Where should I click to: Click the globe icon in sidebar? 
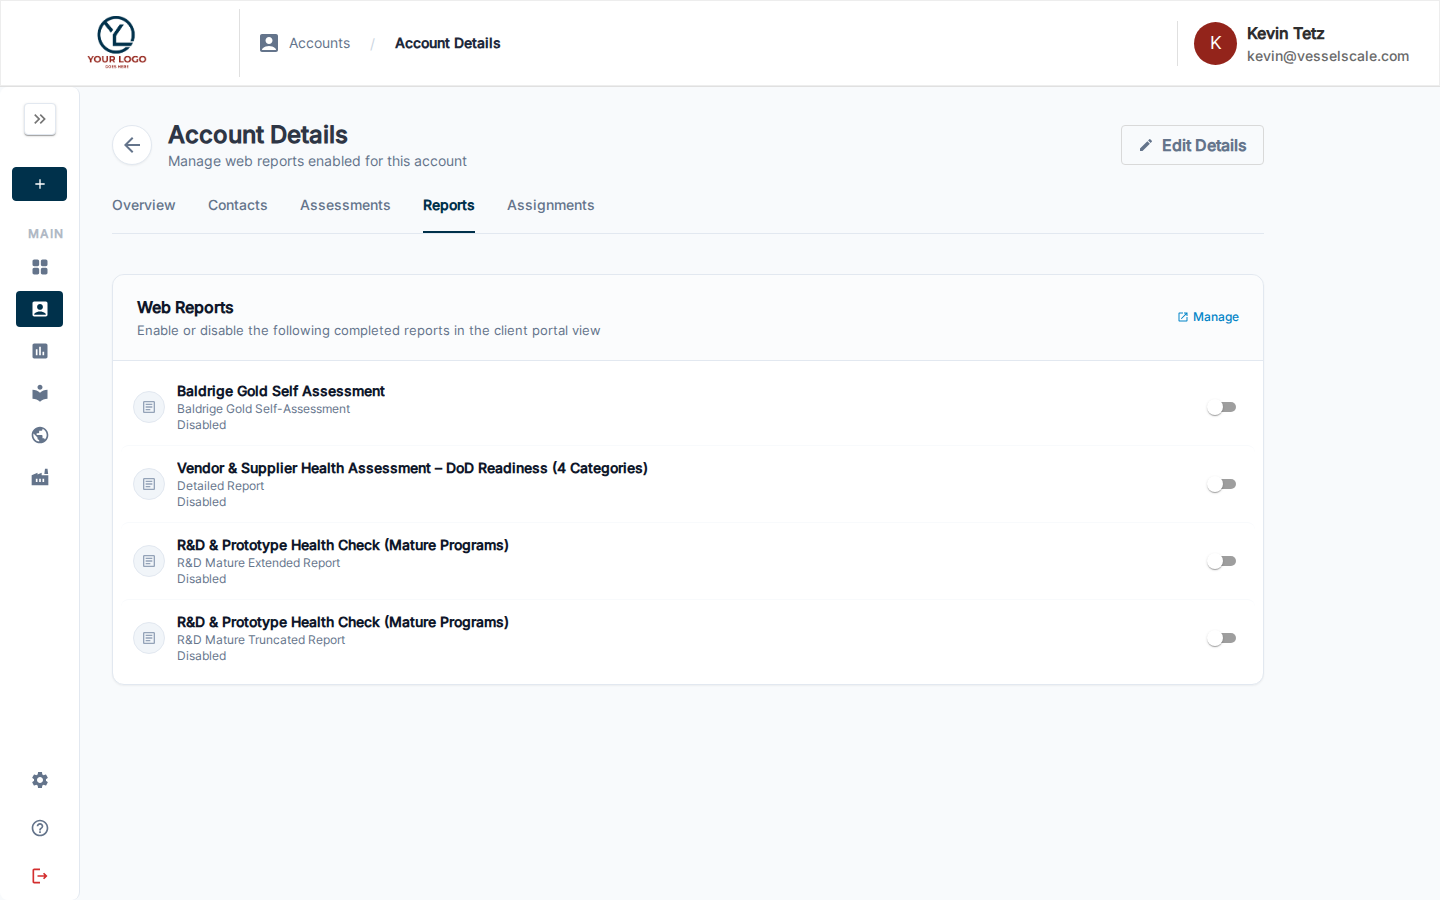40,435
